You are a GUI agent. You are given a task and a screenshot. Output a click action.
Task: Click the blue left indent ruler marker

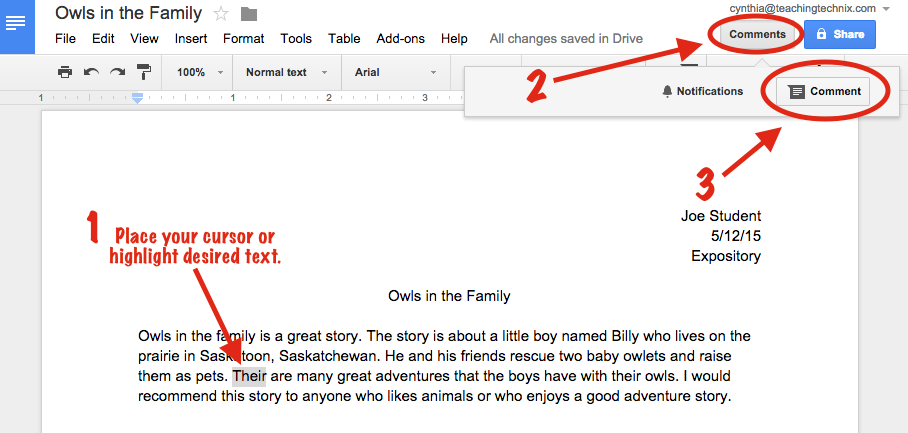coord(138,97)
